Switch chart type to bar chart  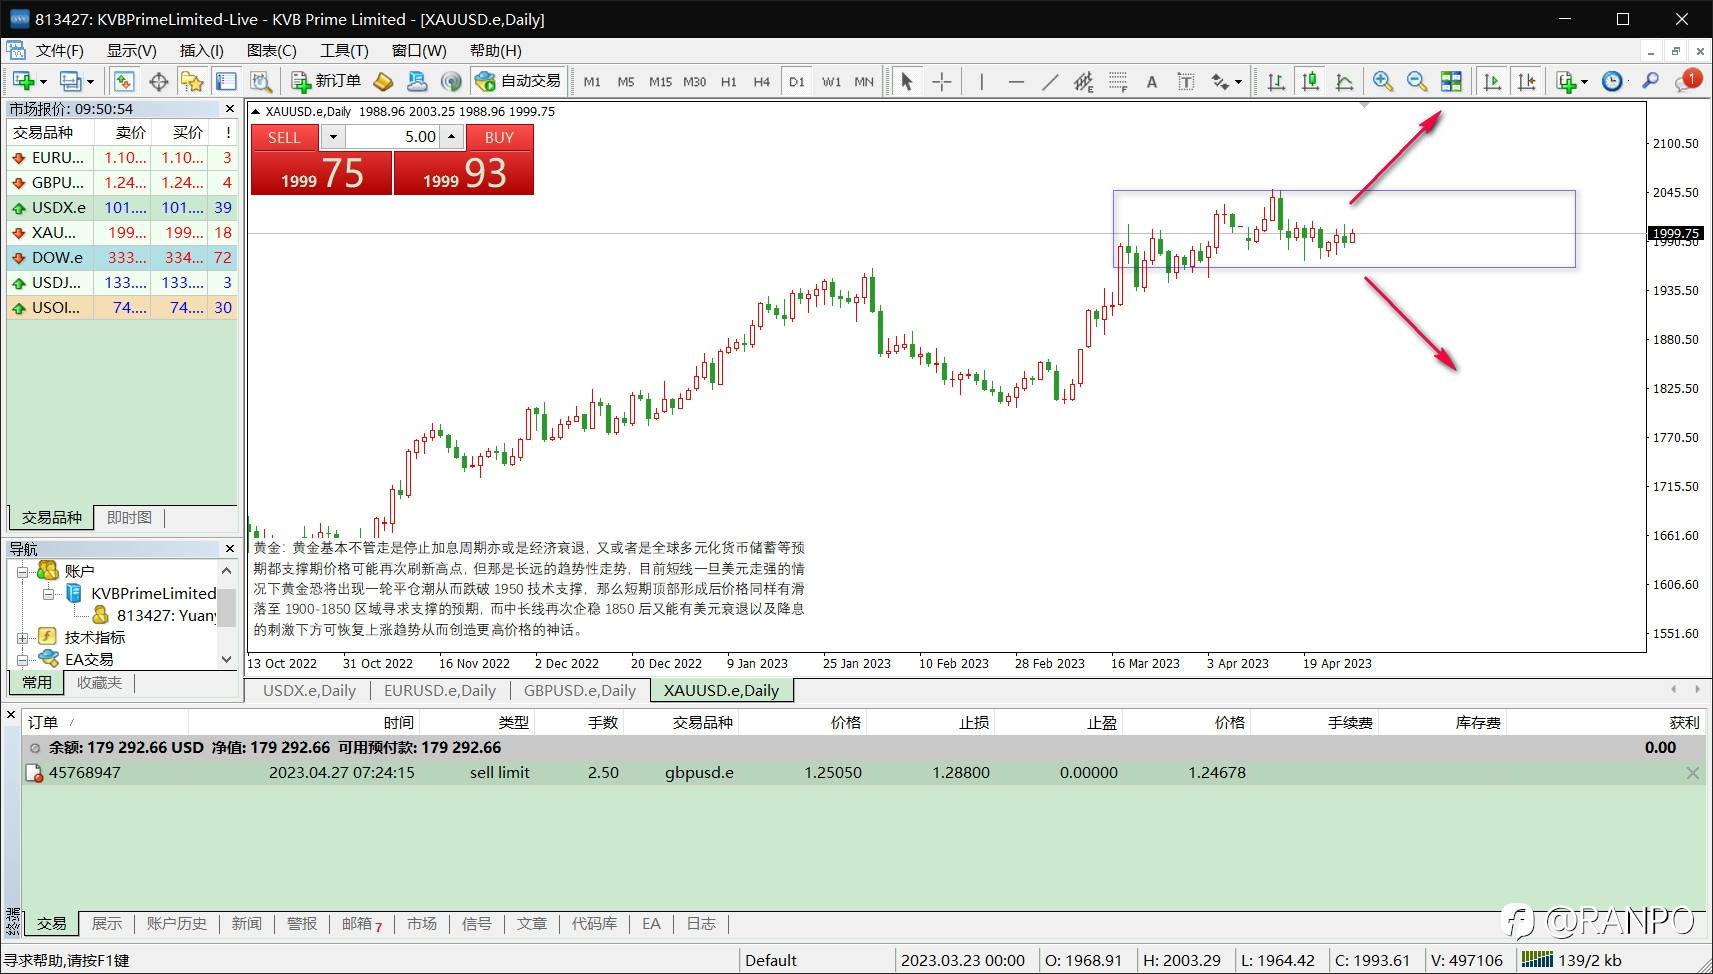coord(1276,82)
